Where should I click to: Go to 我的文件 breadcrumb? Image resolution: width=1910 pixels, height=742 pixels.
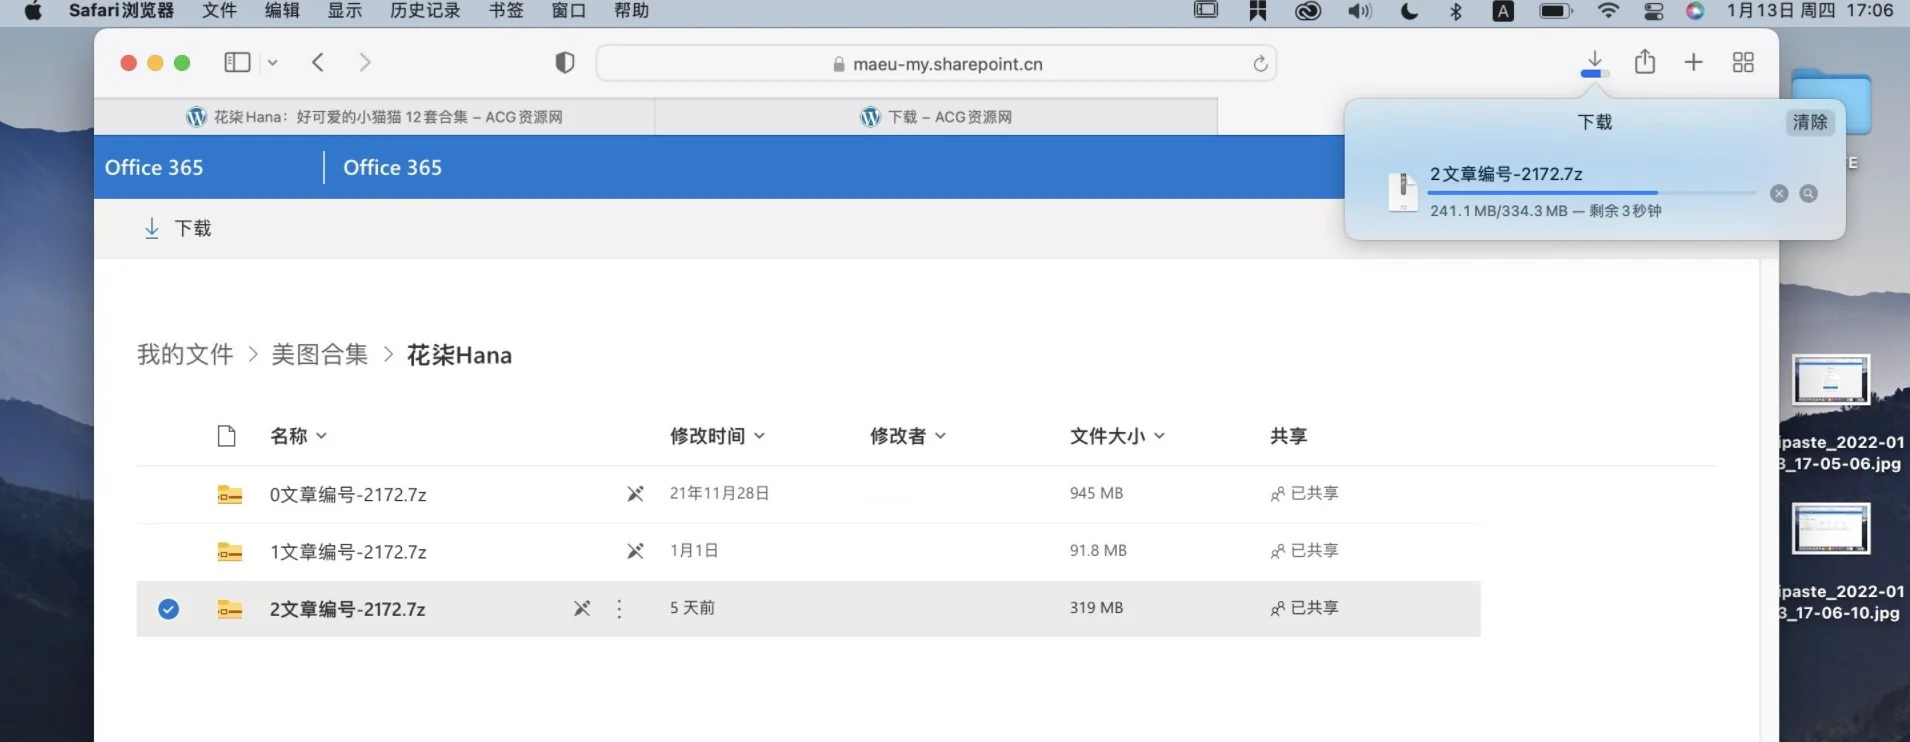coord(185,355)
